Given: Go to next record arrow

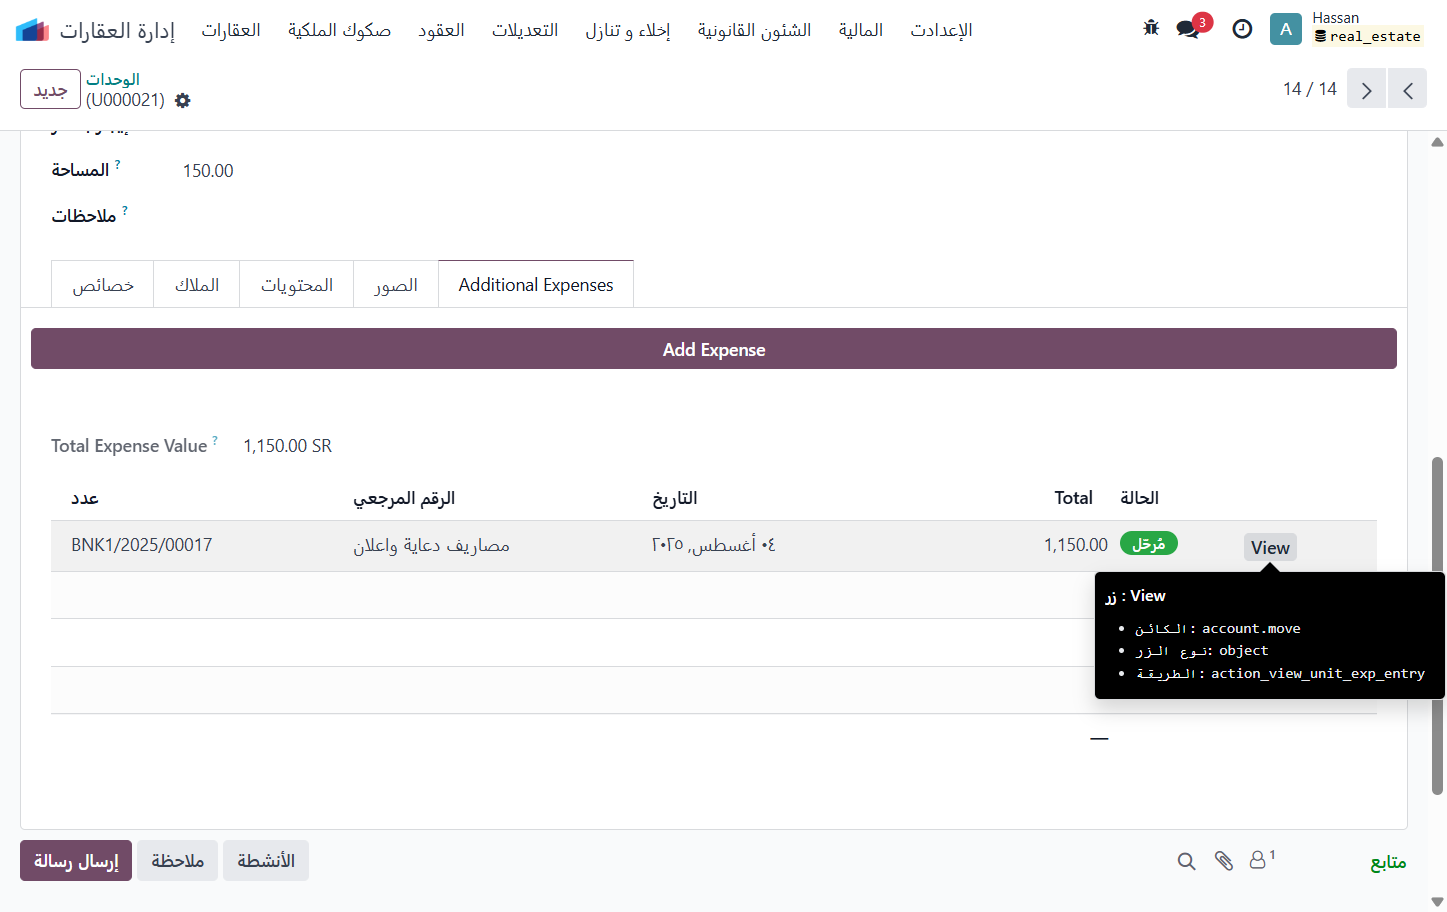Looking at the screenshot, I should [1366, 89].
